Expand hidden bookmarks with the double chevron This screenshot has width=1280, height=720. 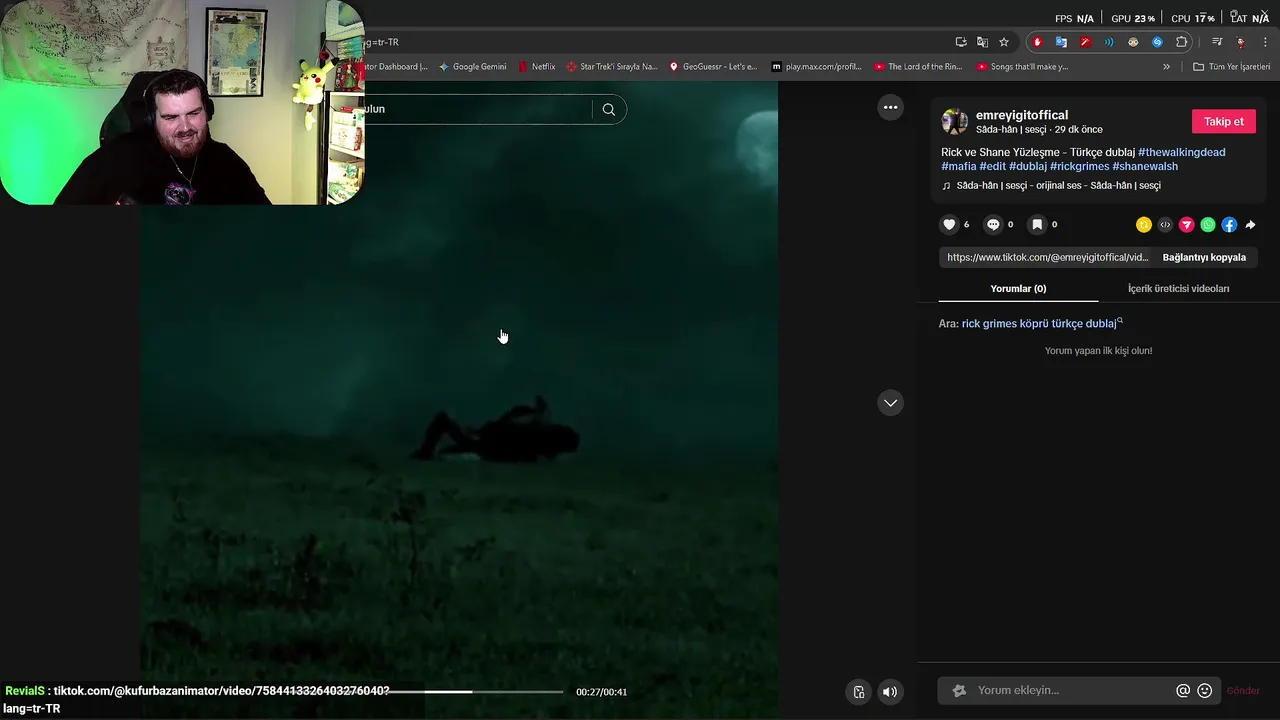tap(1166, 67)
